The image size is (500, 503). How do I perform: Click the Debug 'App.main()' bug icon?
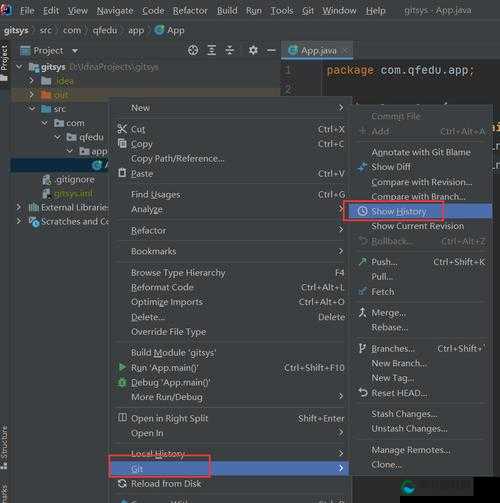122,382
